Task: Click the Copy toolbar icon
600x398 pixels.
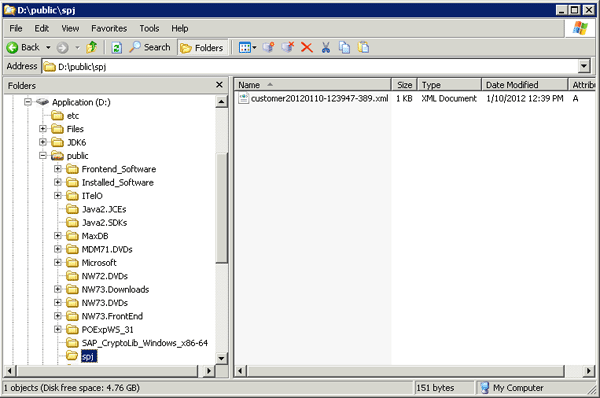Action: (x=344, y=47)
